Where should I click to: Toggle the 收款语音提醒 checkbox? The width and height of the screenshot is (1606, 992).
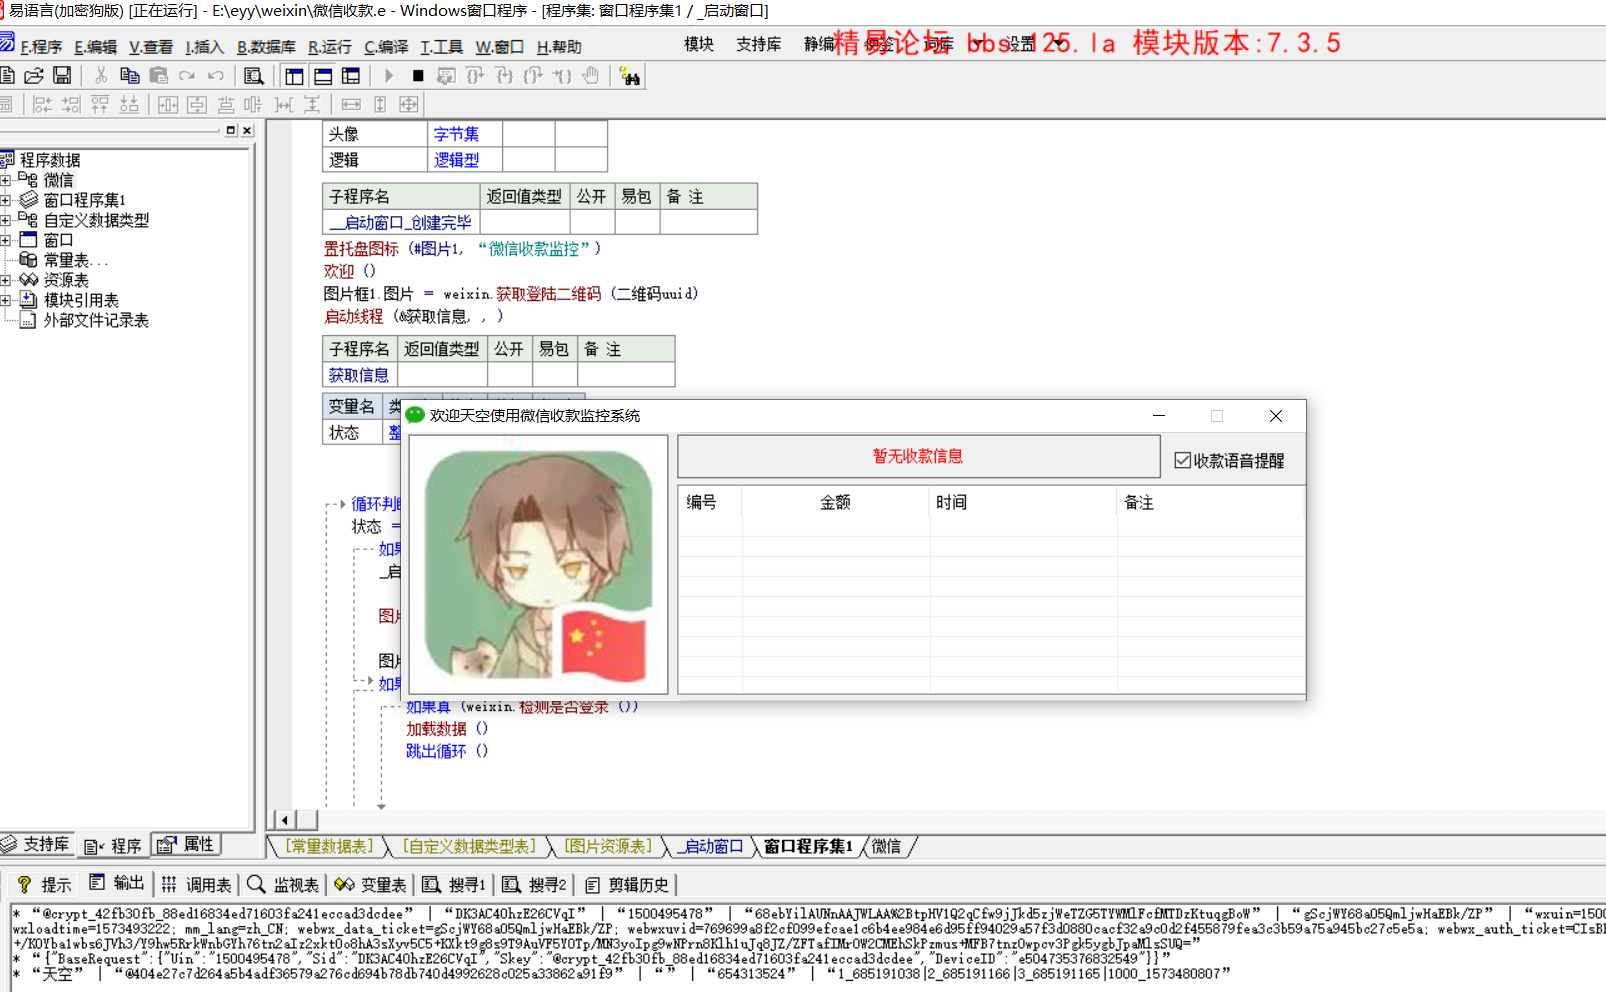(1183, 460)
